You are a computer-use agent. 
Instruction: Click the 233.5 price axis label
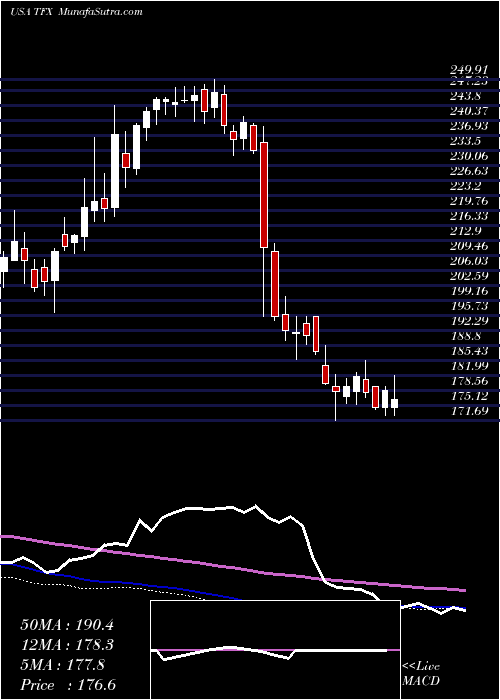pyautogui.click(x=465, y=142)
